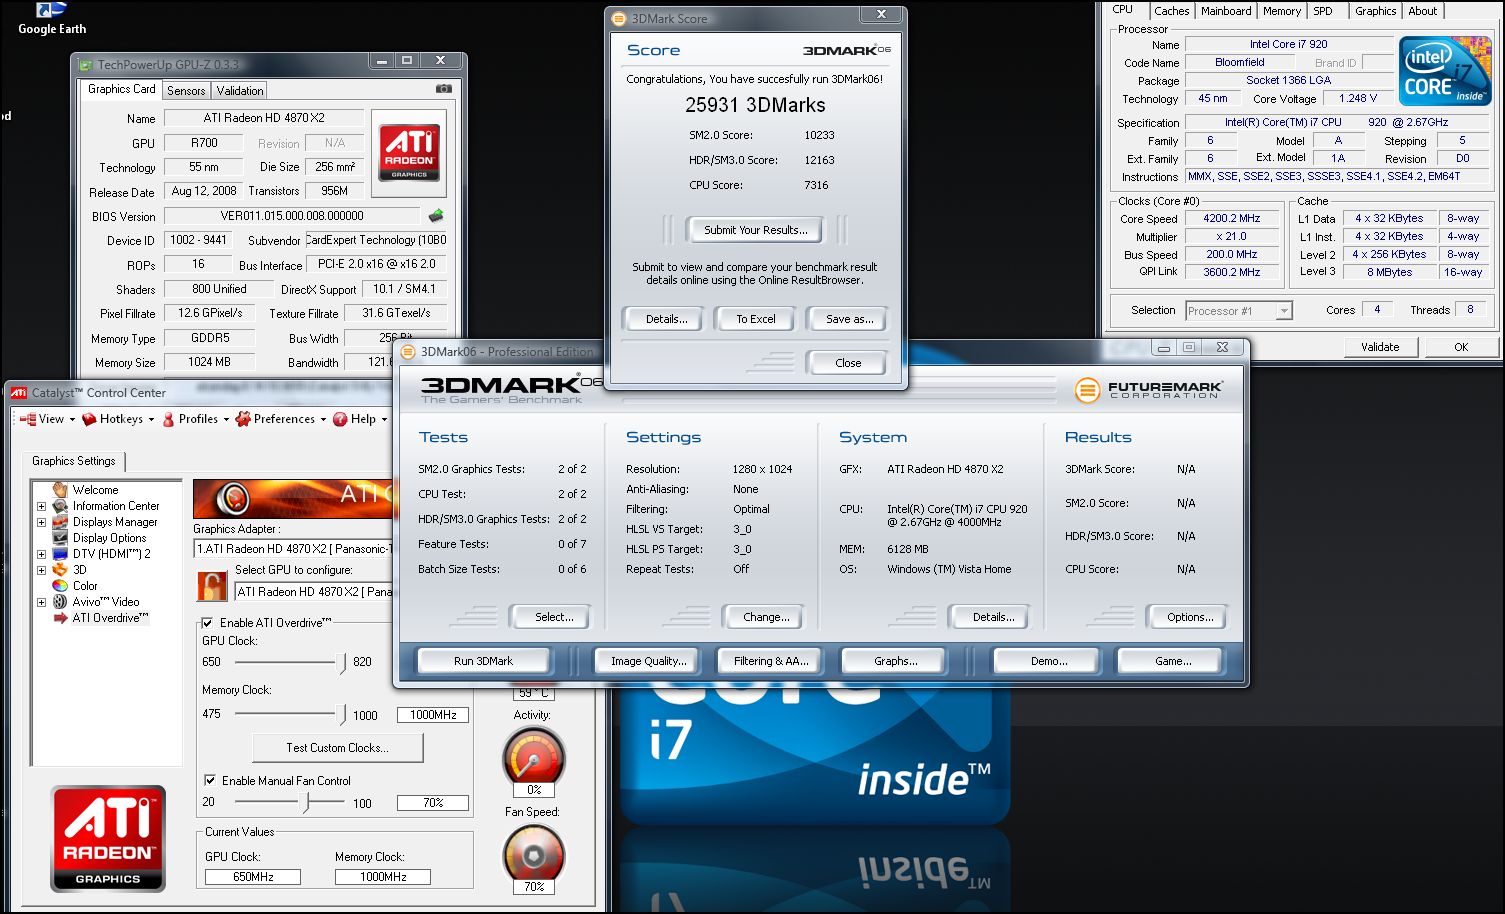Open the Mainboard tab in CPU-Z
This screenshot has height=914, width=1505.
(1226, 11)
